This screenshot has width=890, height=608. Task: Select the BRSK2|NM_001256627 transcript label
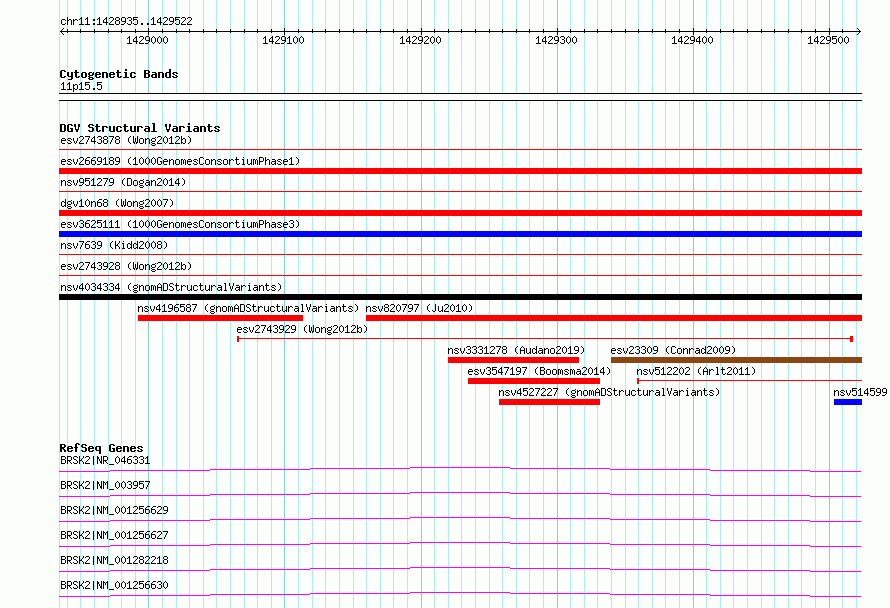click(x=114, y=535)
